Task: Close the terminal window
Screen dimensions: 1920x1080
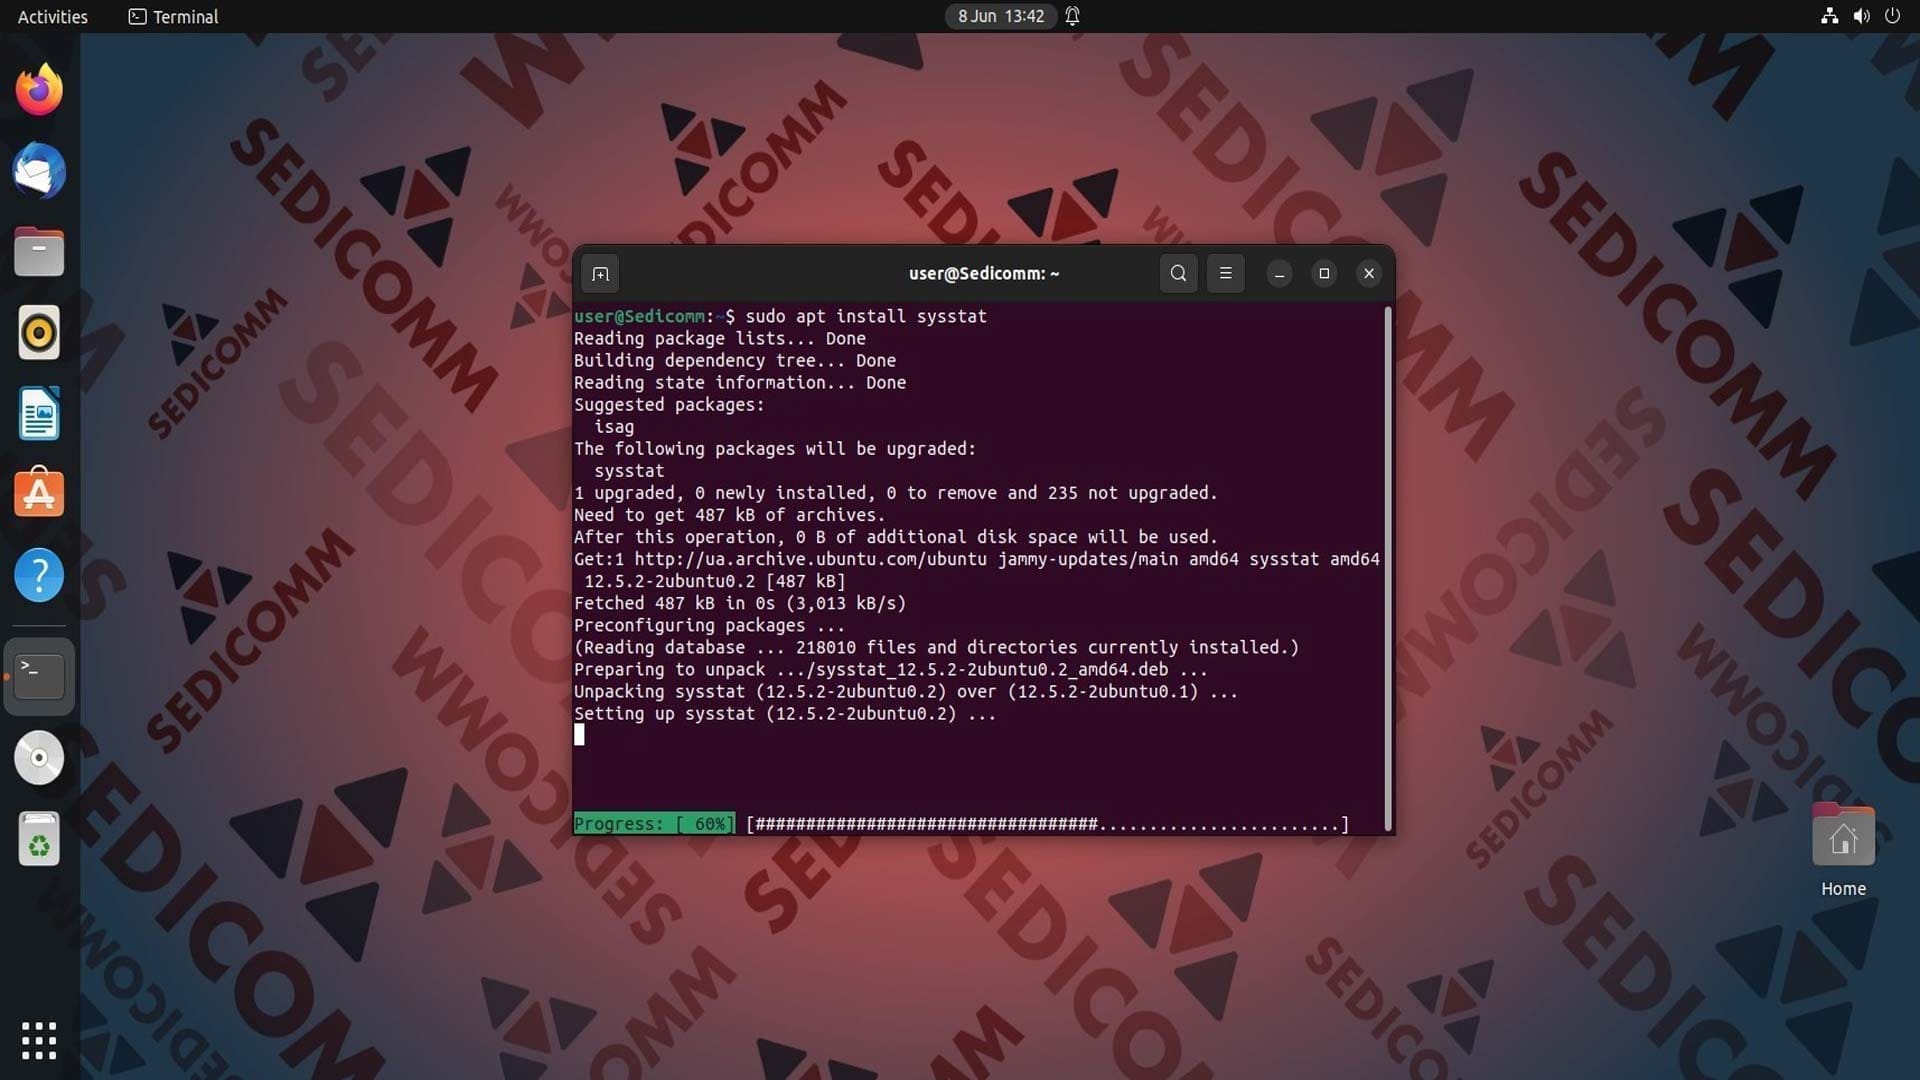Action: coord(1369,273)
